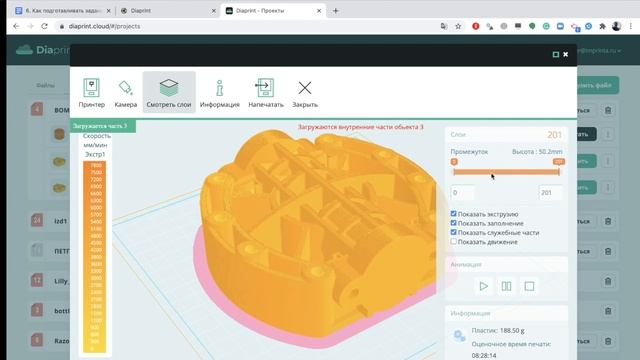Enable Показать движение checkbox

point(453,242)
